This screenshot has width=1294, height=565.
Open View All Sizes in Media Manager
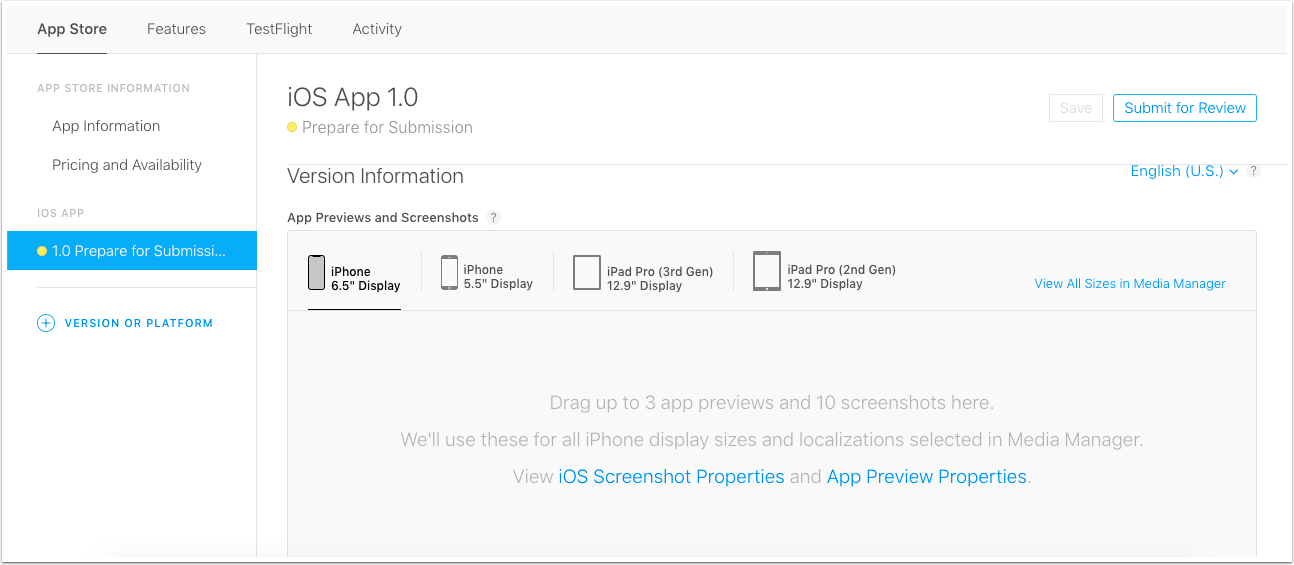(x=1130, y=284)
